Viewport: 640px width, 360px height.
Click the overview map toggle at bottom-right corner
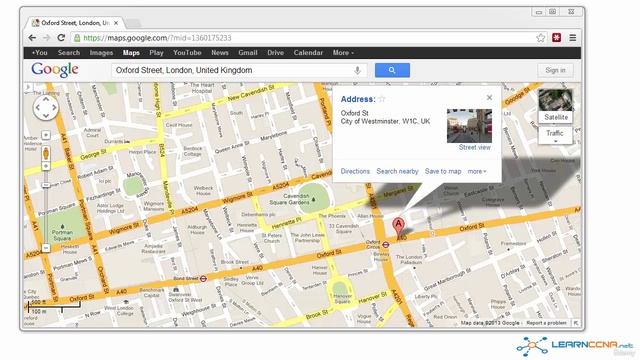point(576,323)
